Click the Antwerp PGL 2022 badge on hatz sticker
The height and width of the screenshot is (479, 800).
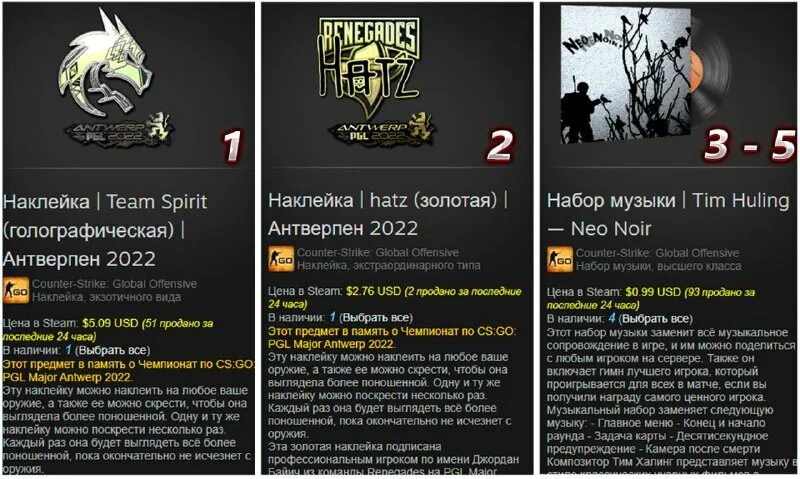point(383,131)
